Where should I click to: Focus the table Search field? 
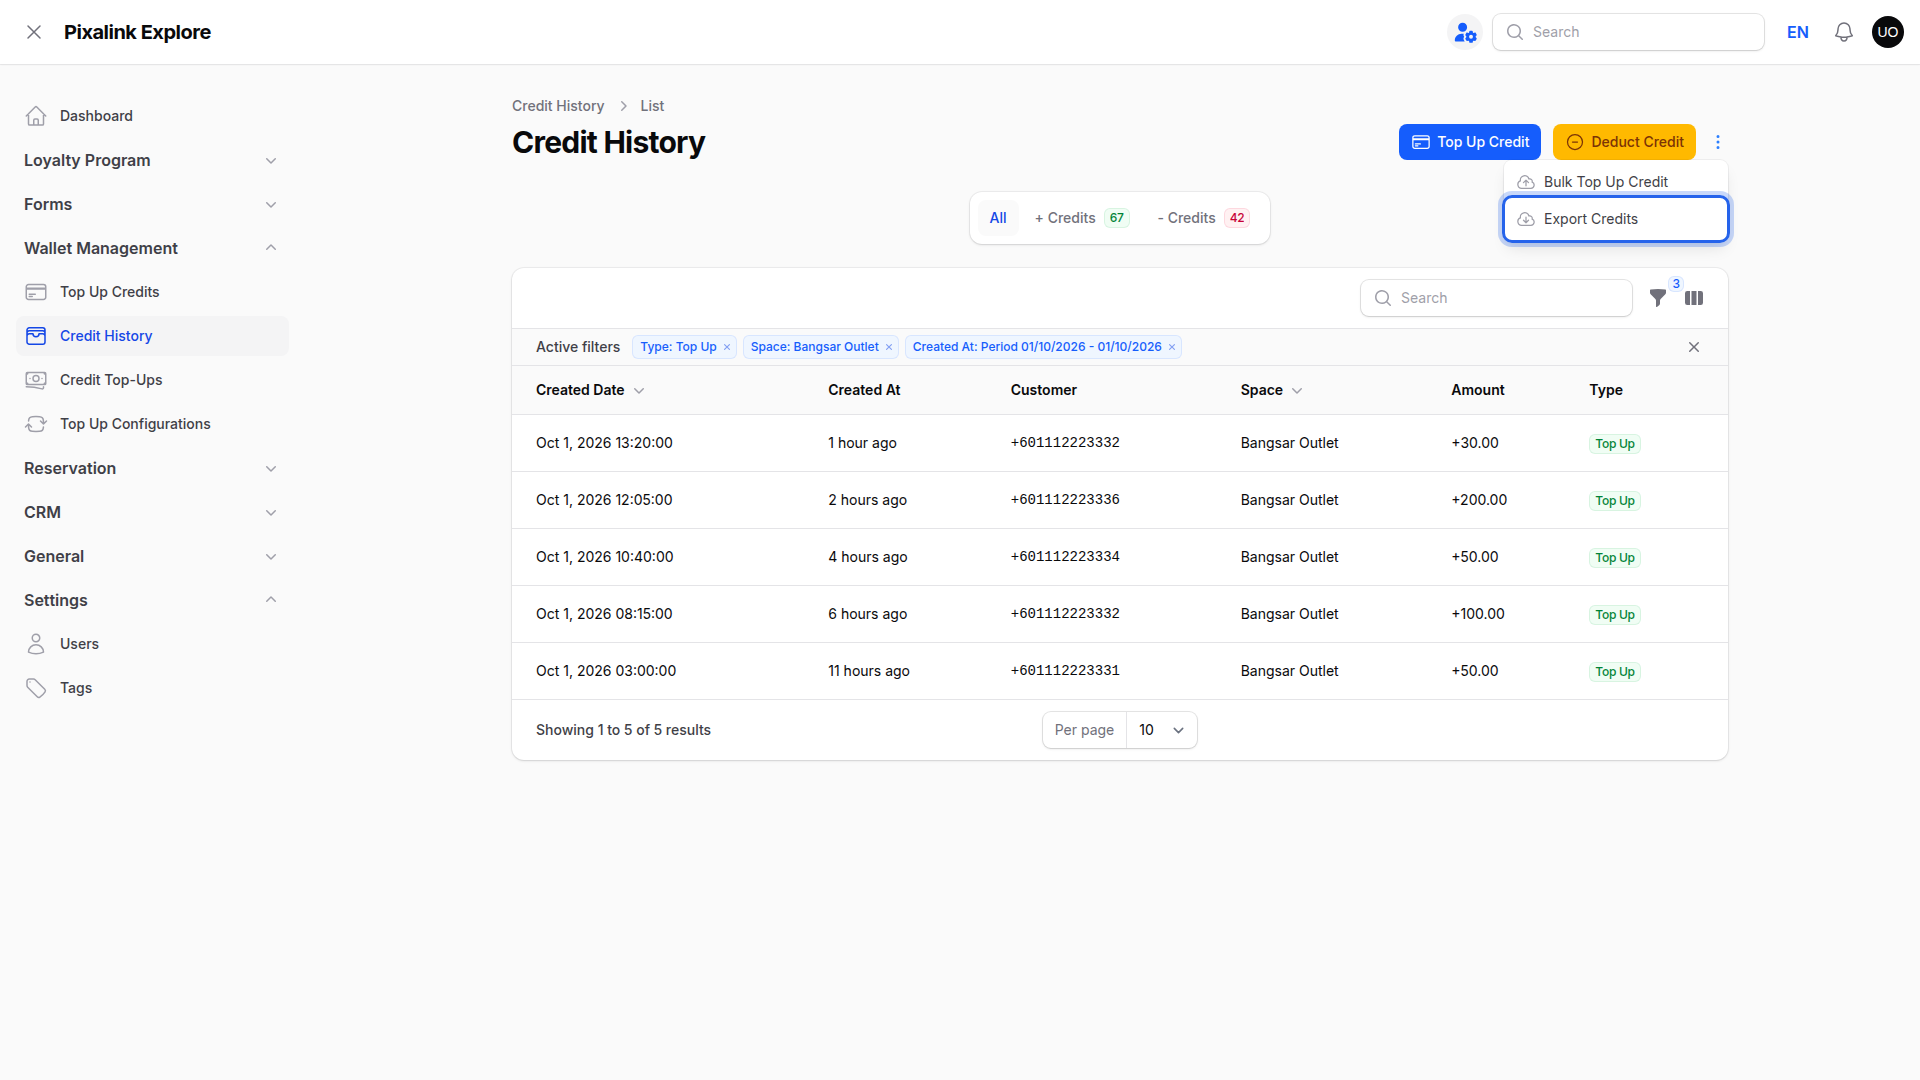(x=1496, y=298)
